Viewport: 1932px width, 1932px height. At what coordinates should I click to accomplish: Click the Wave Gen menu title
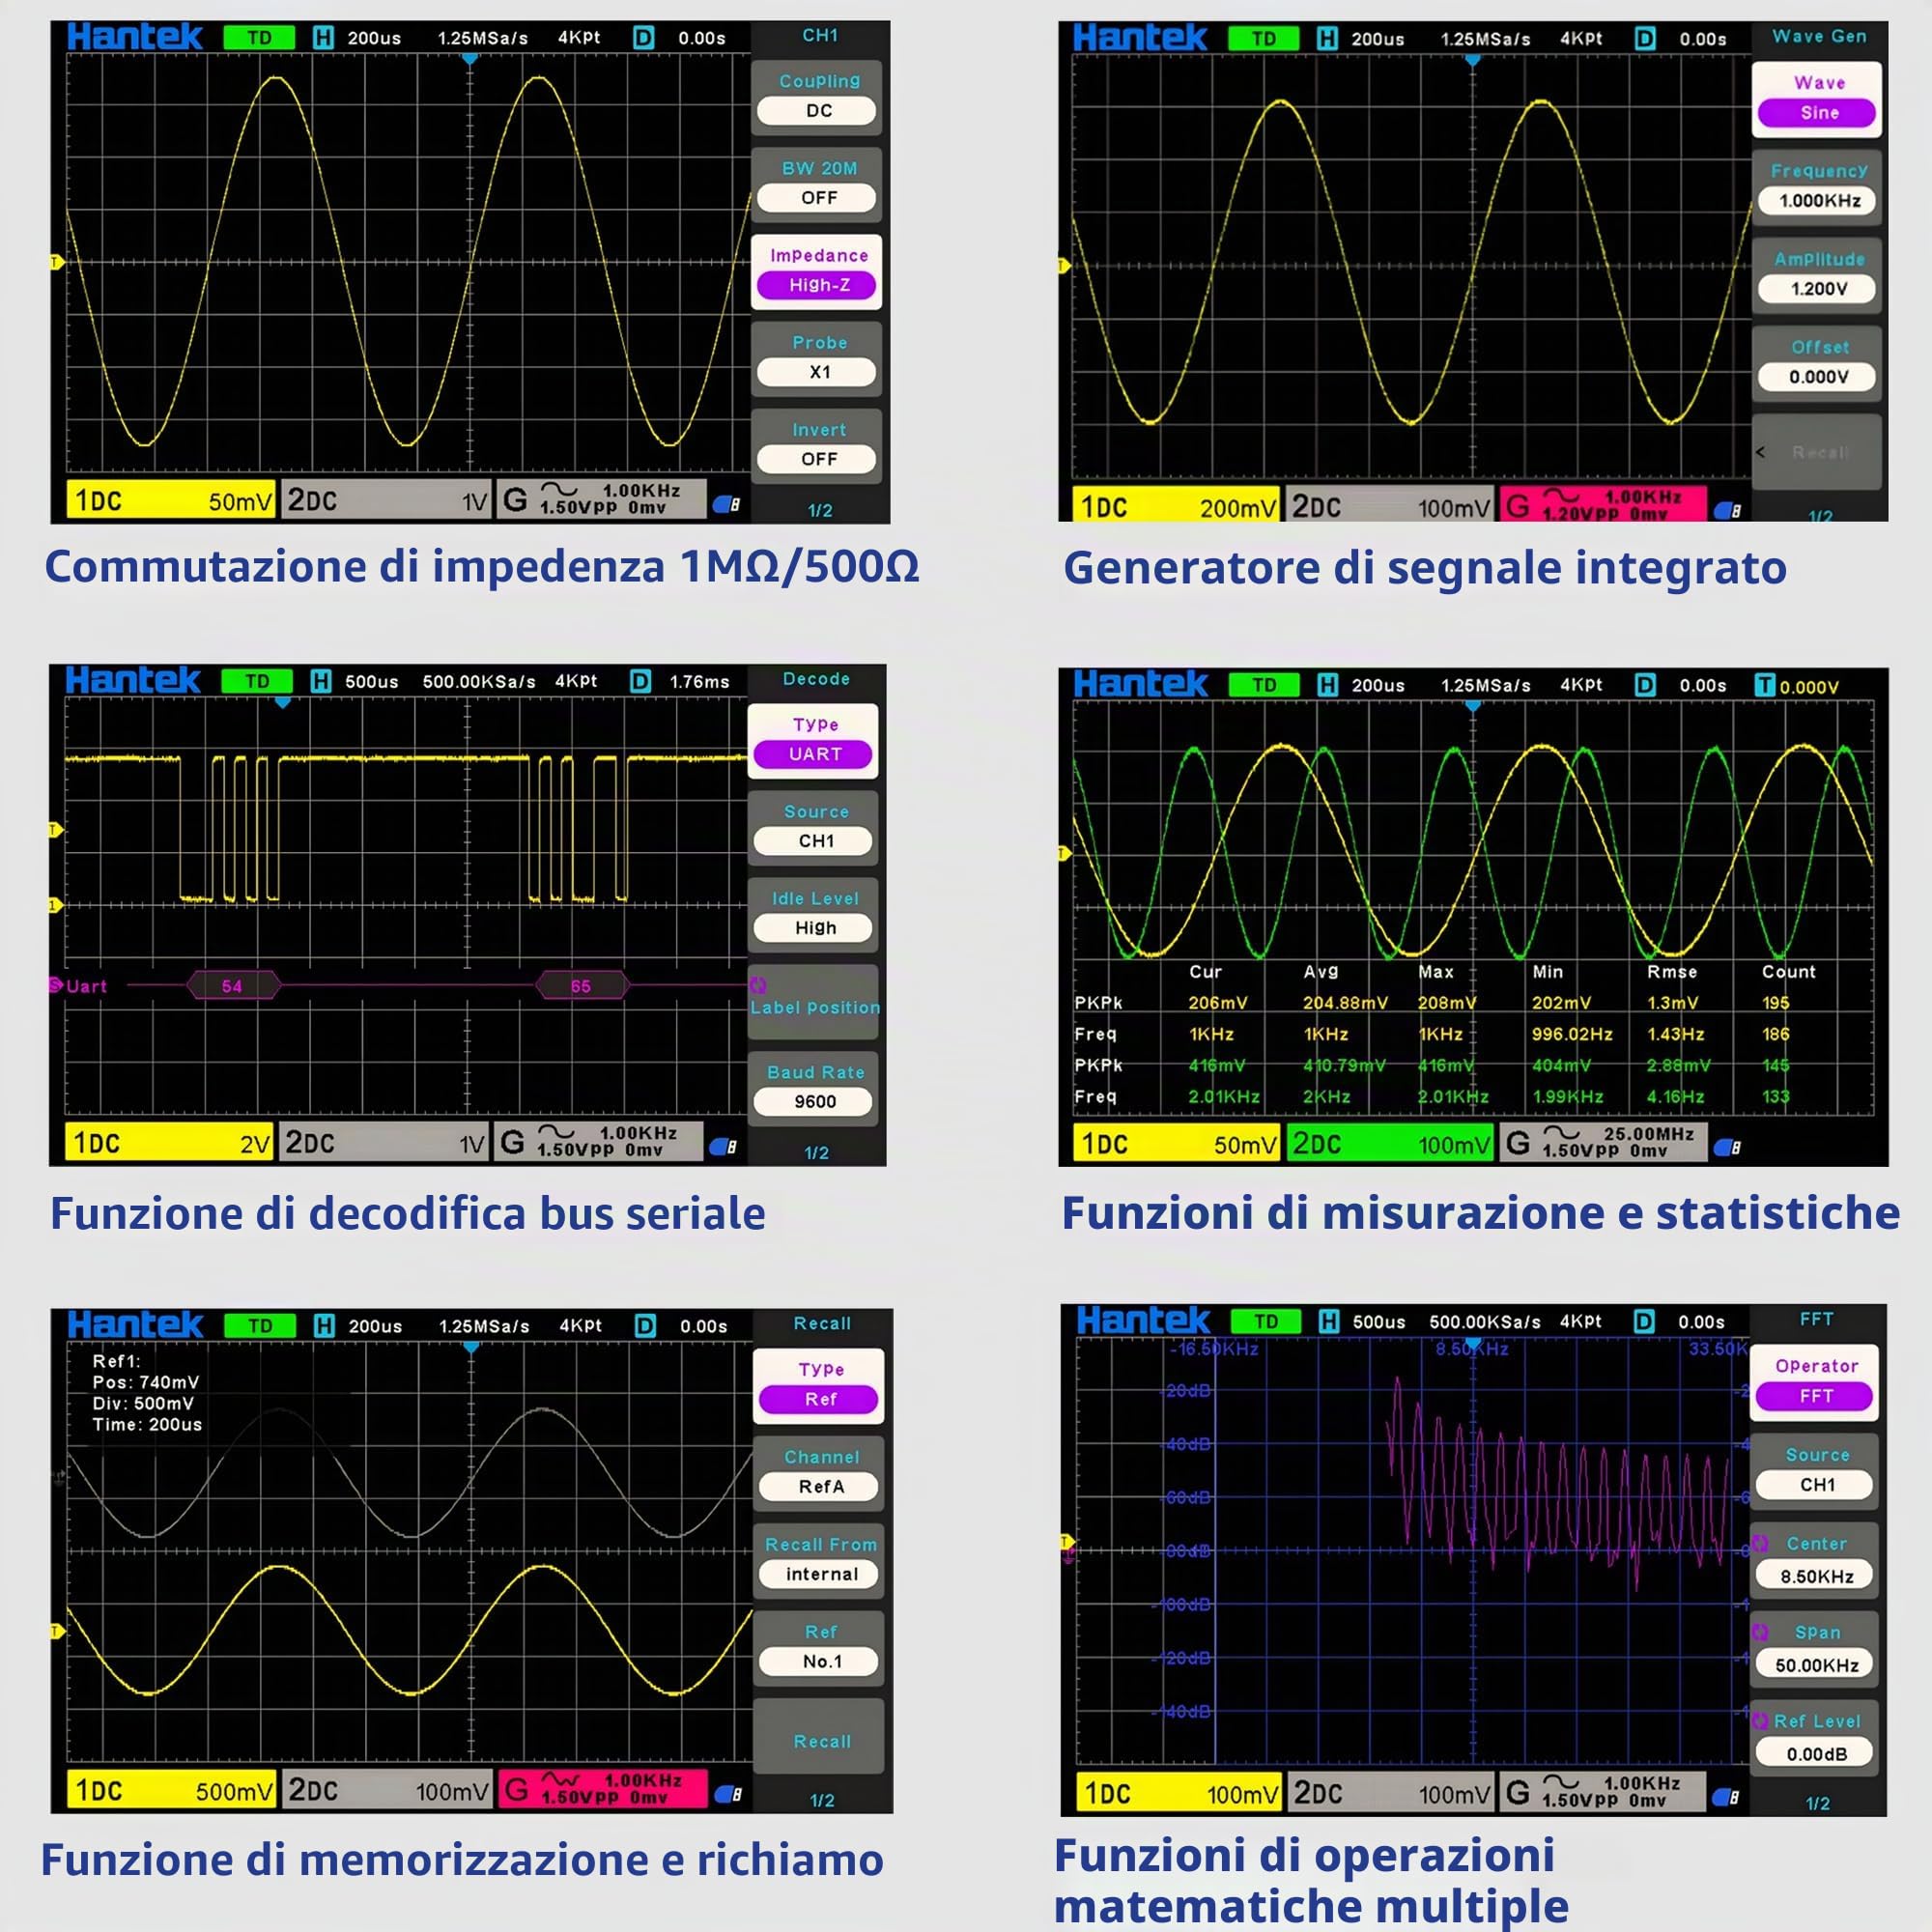click(x=1819, y=37)
